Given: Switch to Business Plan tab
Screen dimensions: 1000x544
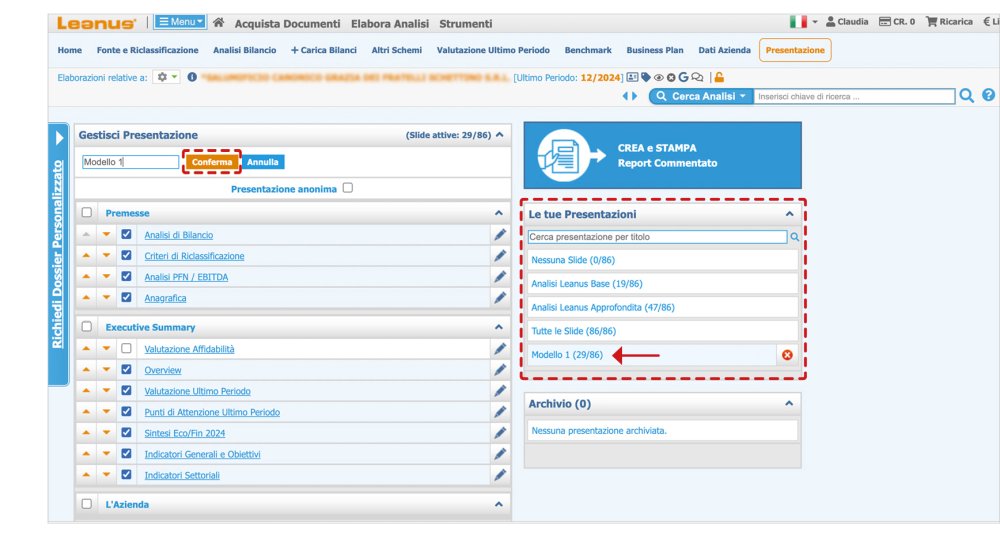Looking at the screenshot, I should (x=655, y=50).
